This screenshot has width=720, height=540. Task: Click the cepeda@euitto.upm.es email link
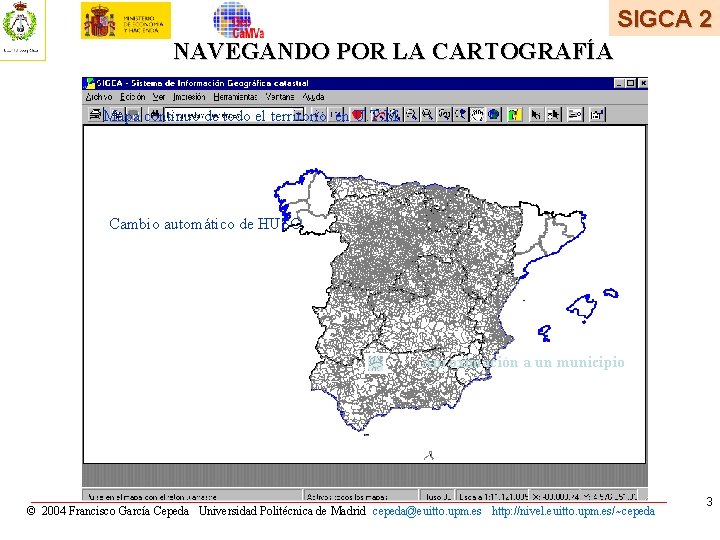[427, 511]
